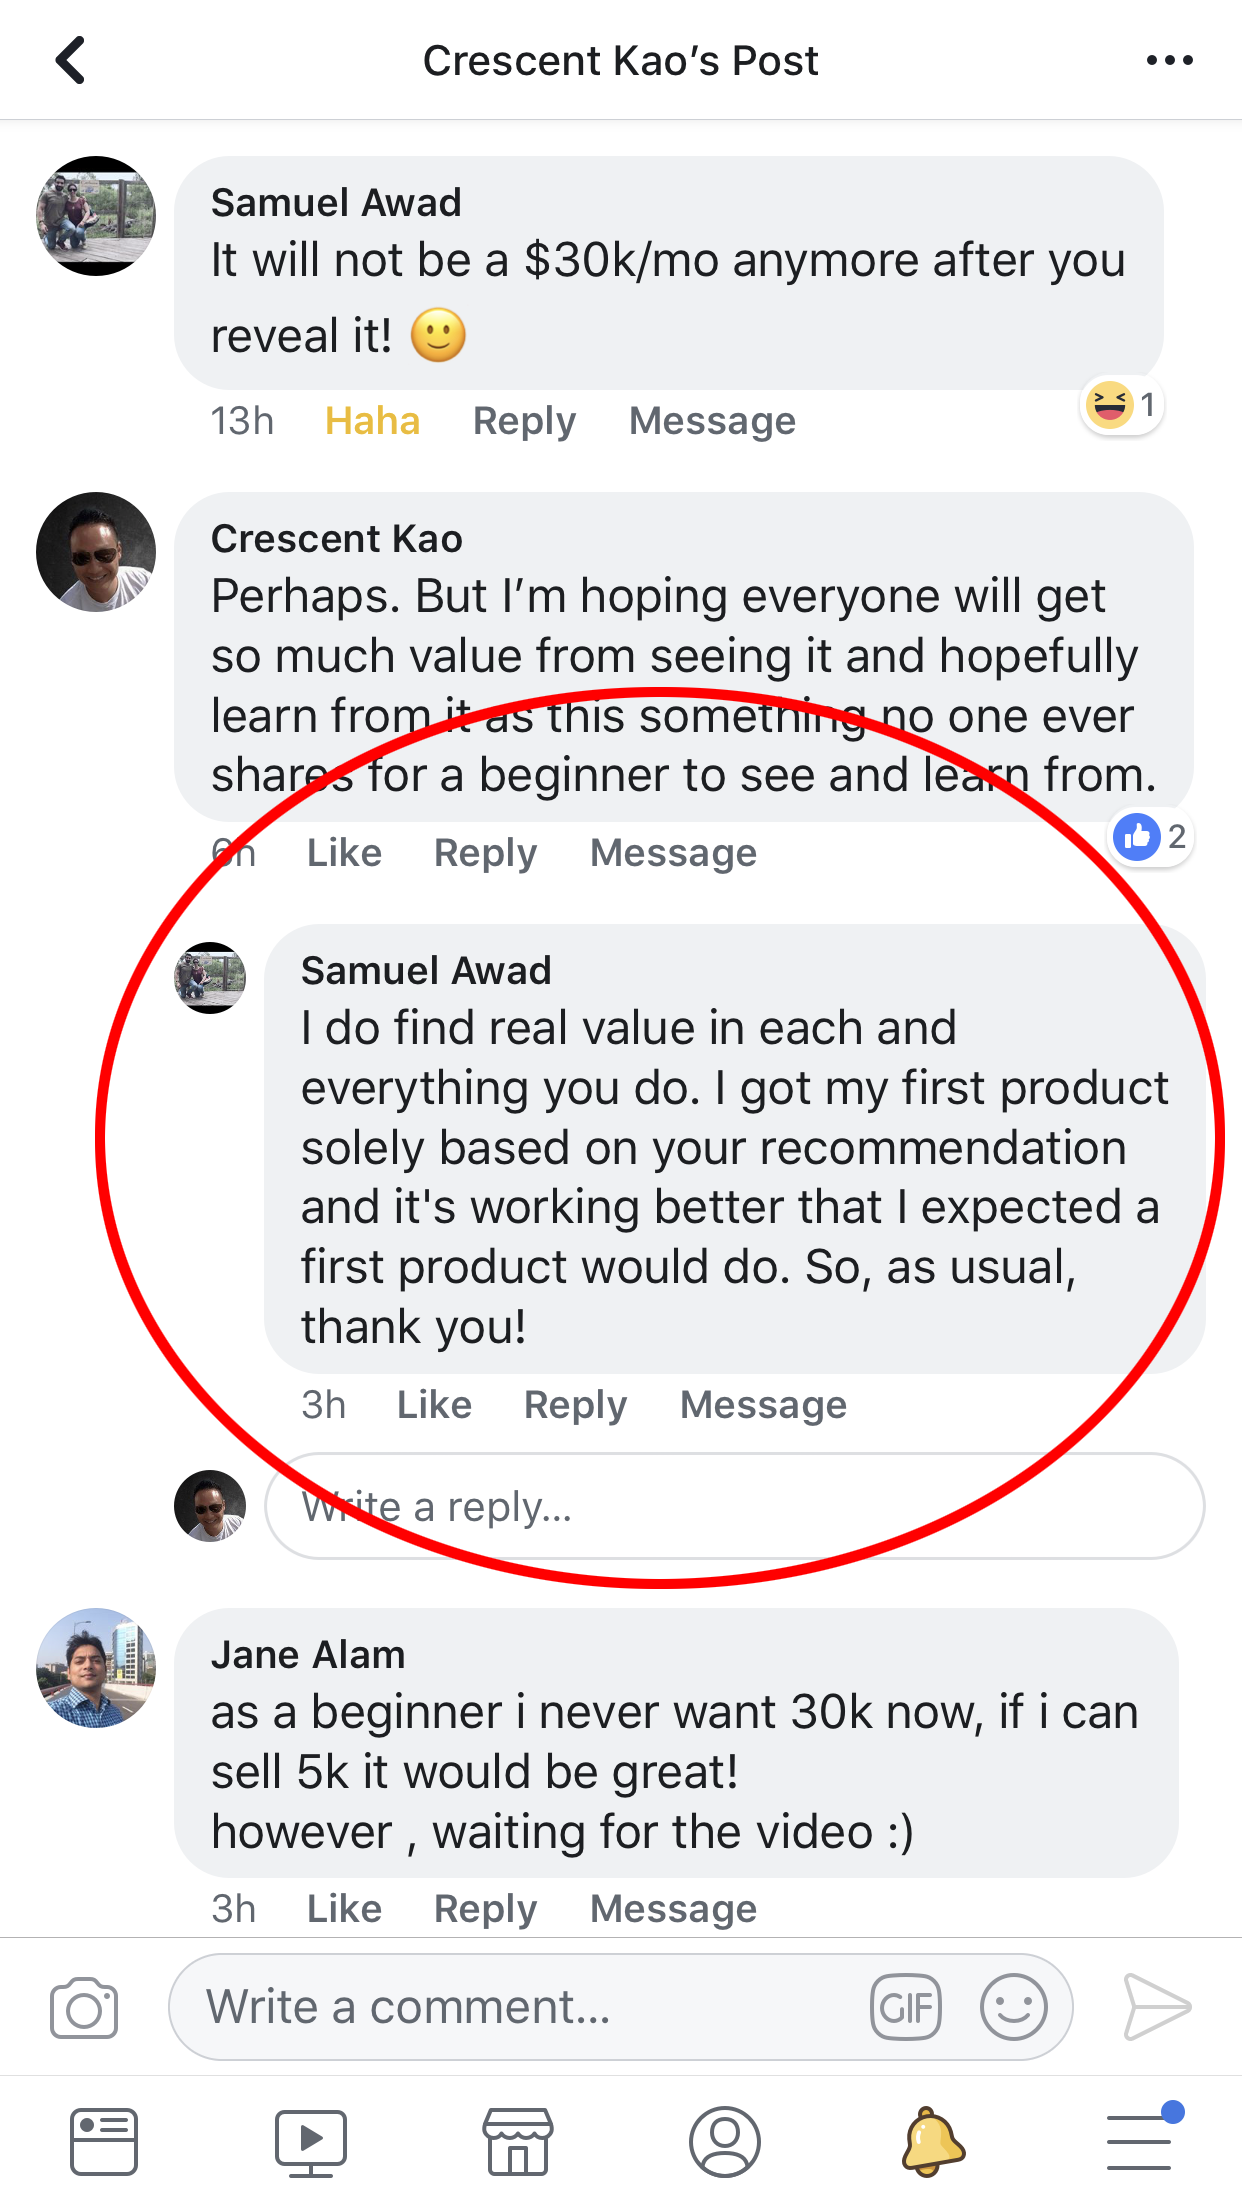Go back using the back arrow
1242x2208 pixels.
pyautogui.click(x=70, y=61)
